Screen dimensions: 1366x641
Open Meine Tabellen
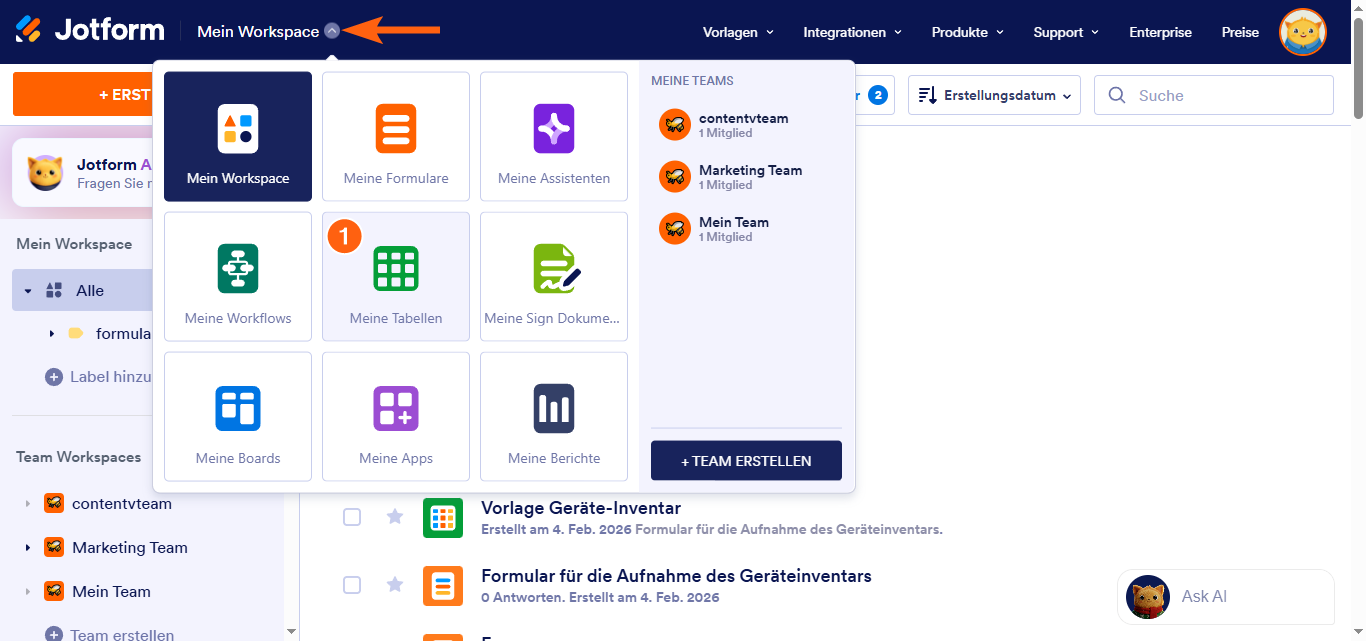(x=395, y=276)
